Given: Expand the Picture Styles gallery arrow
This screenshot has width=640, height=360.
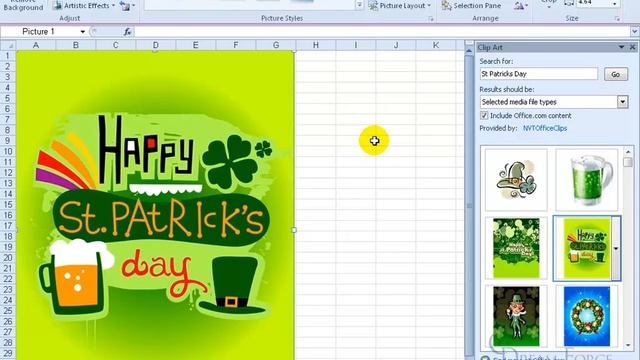Looking at the screenshot, I should 359,5.
